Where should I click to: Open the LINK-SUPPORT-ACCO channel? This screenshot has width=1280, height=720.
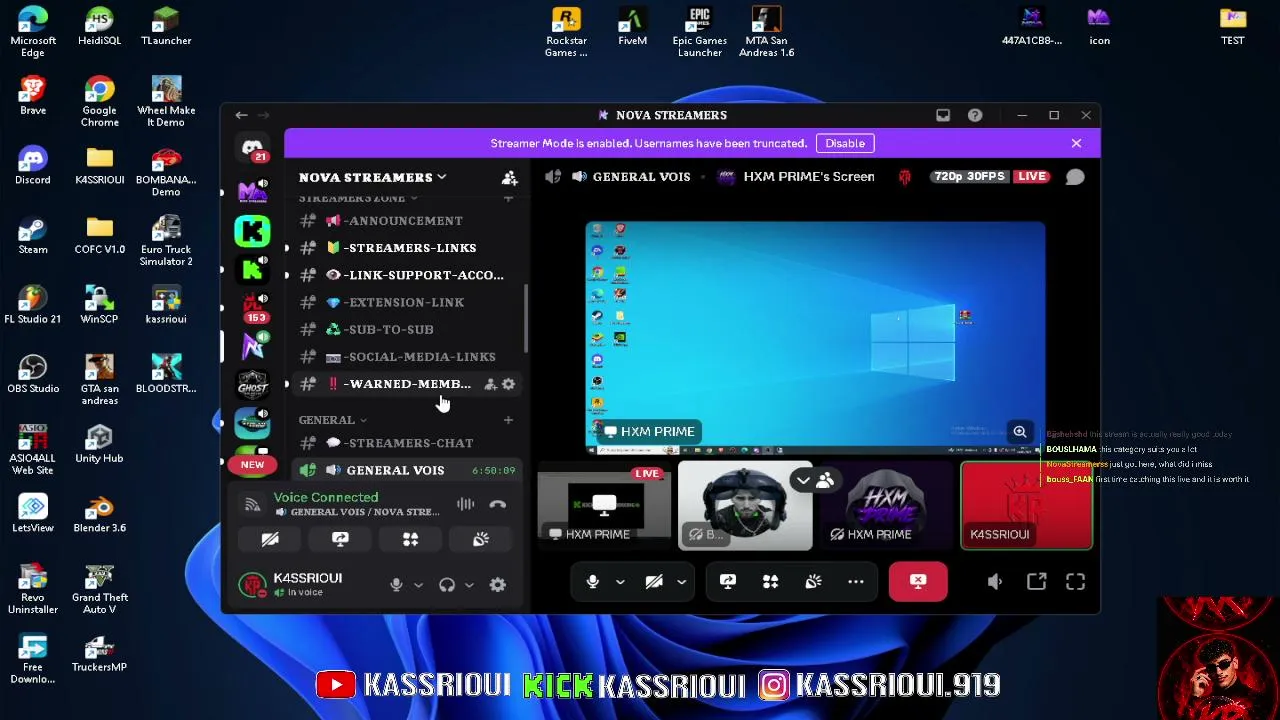click(x=406, y=275)
